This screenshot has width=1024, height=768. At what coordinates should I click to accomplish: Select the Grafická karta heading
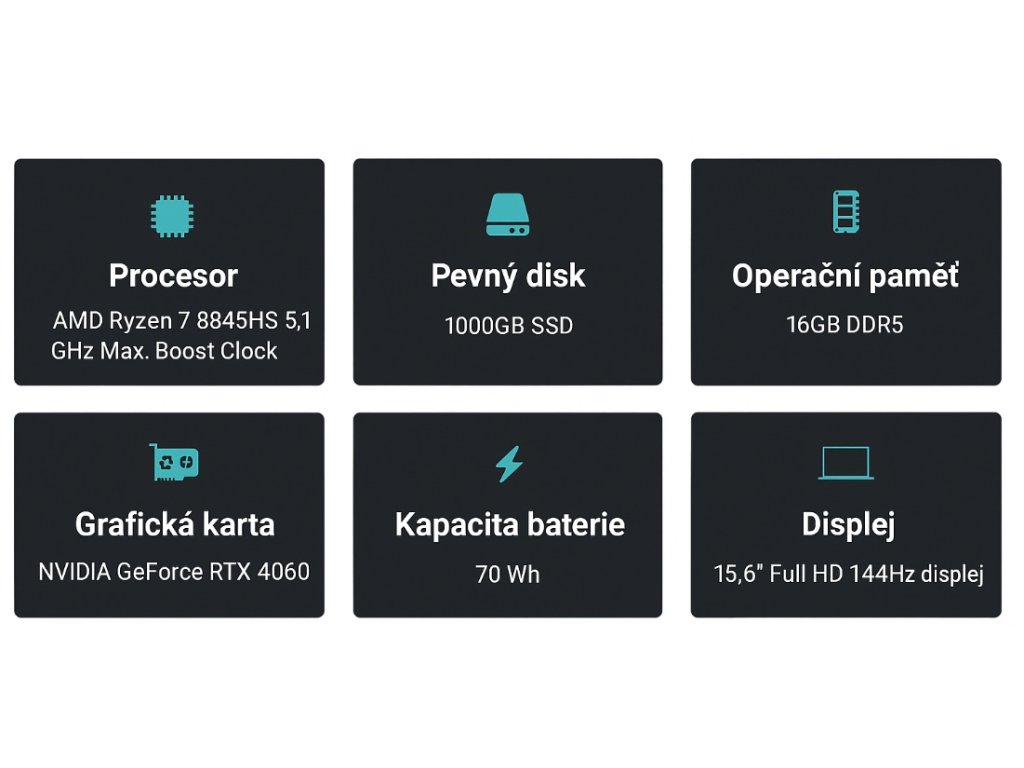pyautogui.click(x=174, y=524)
